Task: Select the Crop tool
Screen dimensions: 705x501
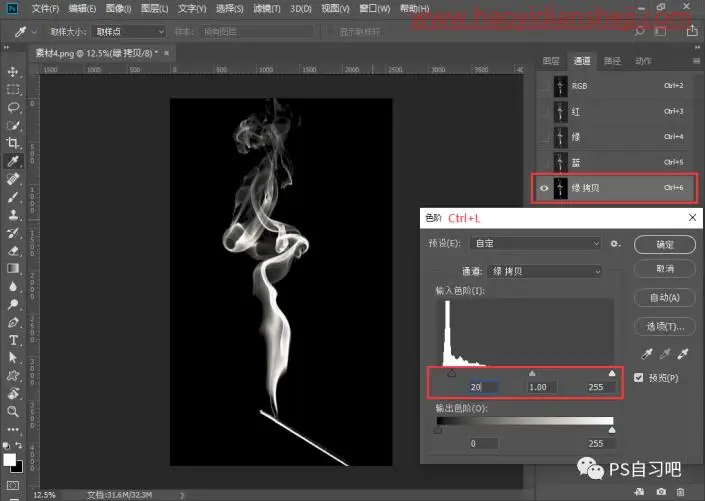Action: [13, 143]
